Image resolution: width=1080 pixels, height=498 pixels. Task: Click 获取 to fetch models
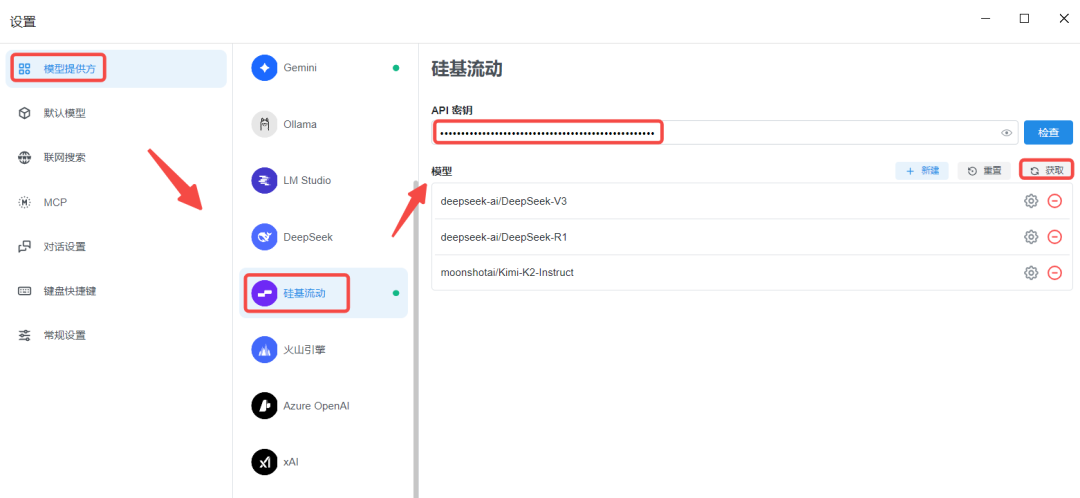(1046, 171)
